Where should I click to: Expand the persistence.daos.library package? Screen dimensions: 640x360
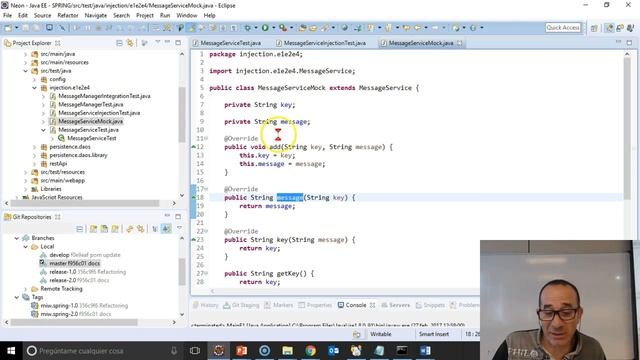tap(34, 155)
